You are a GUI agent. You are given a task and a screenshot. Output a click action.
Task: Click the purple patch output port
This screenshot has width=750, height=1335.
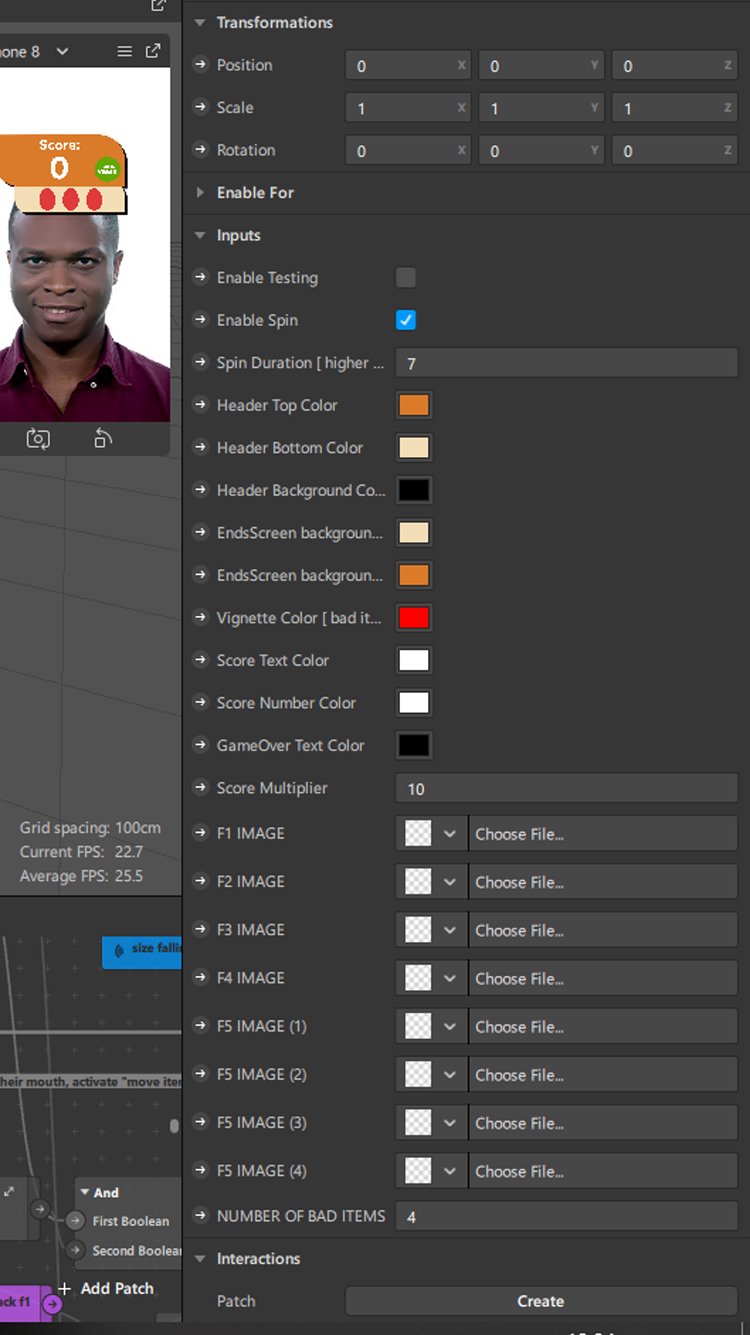[x=52, y=1303]
